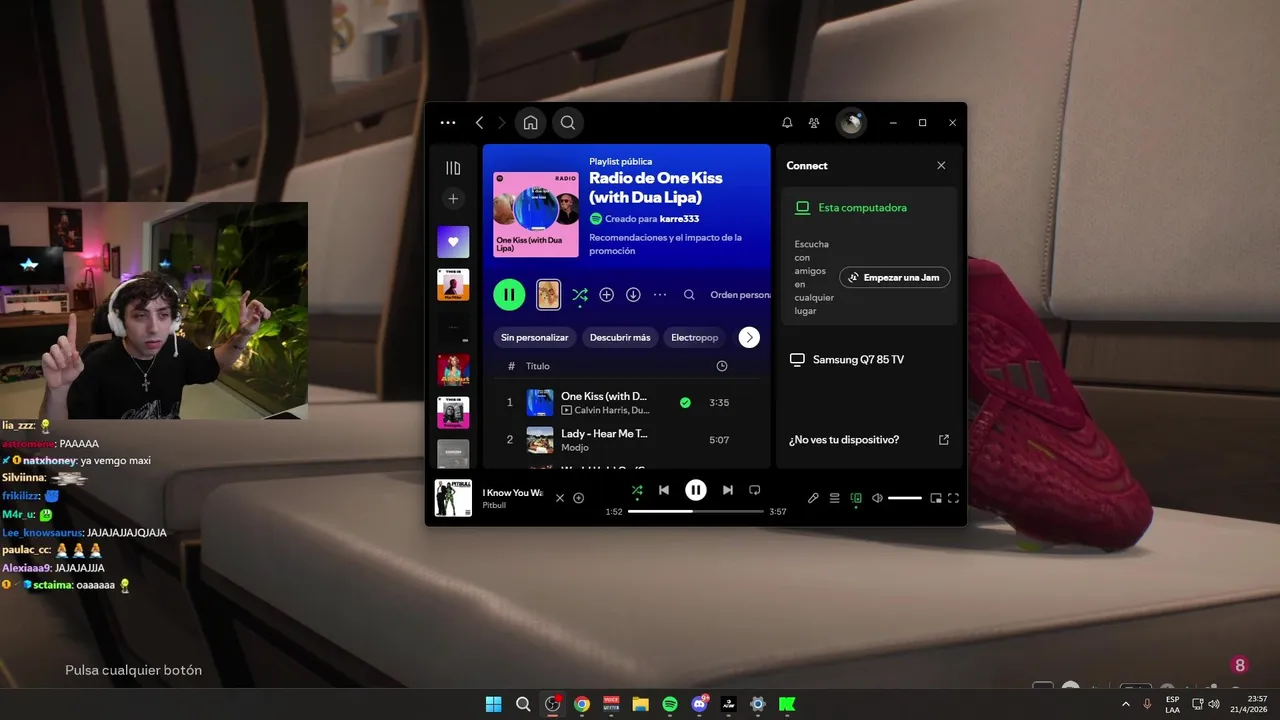Image resolution: width=1280 pixels, height=720 pixels.
Task: Seek within the song progress bar
Action: (696, 511)
